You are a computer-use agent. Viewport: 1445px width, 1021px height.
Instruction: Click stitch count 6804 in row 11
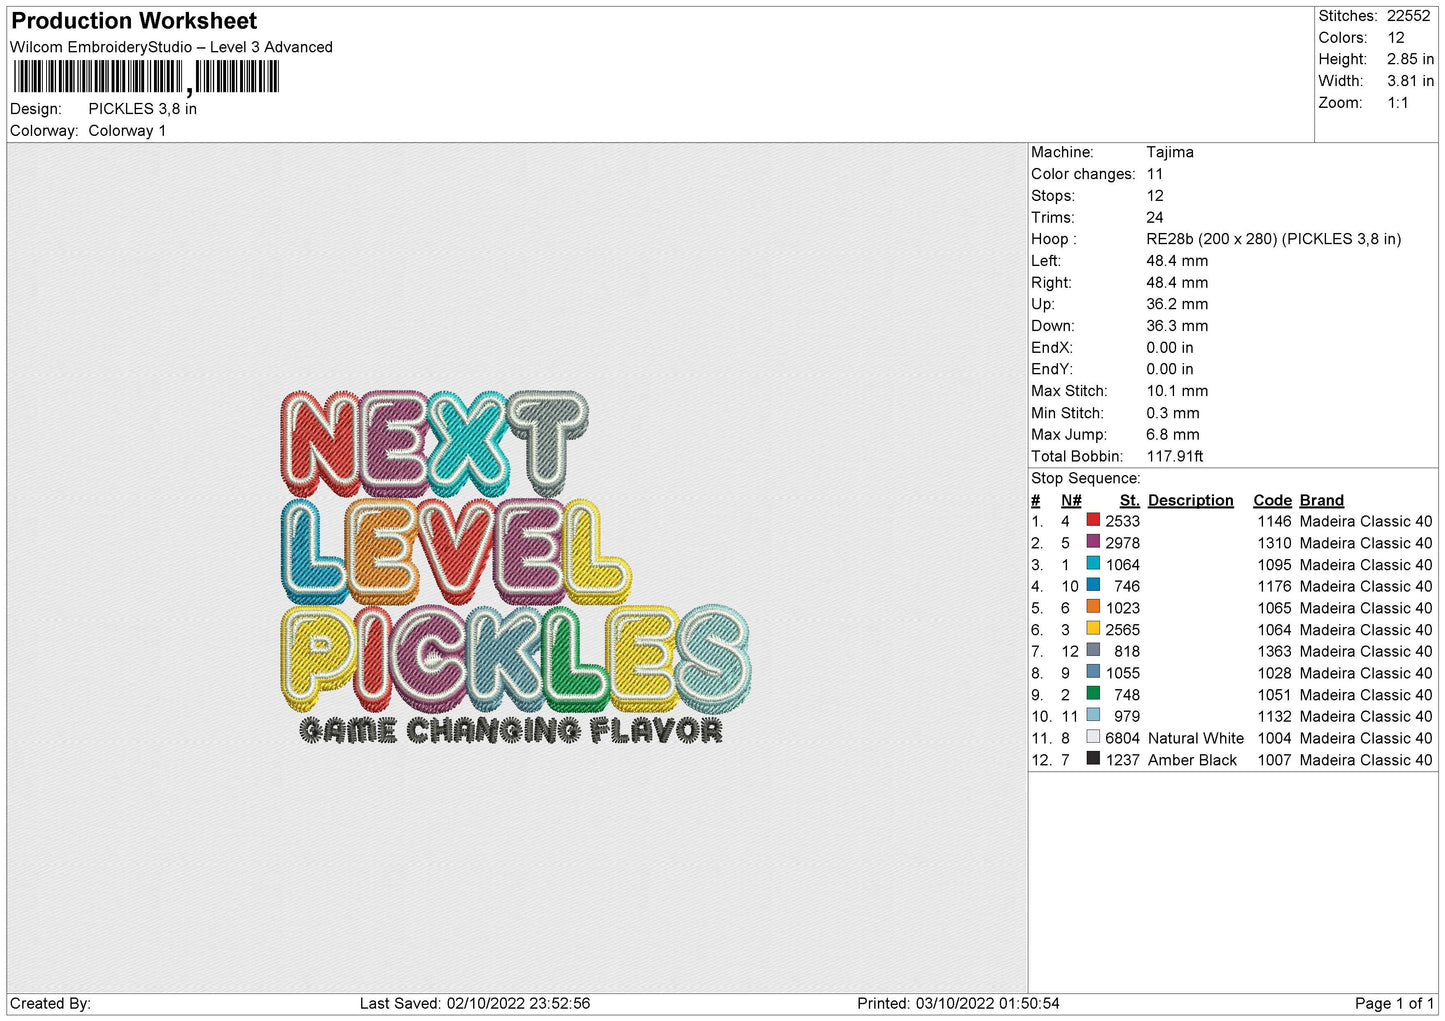pos(1123,738)
